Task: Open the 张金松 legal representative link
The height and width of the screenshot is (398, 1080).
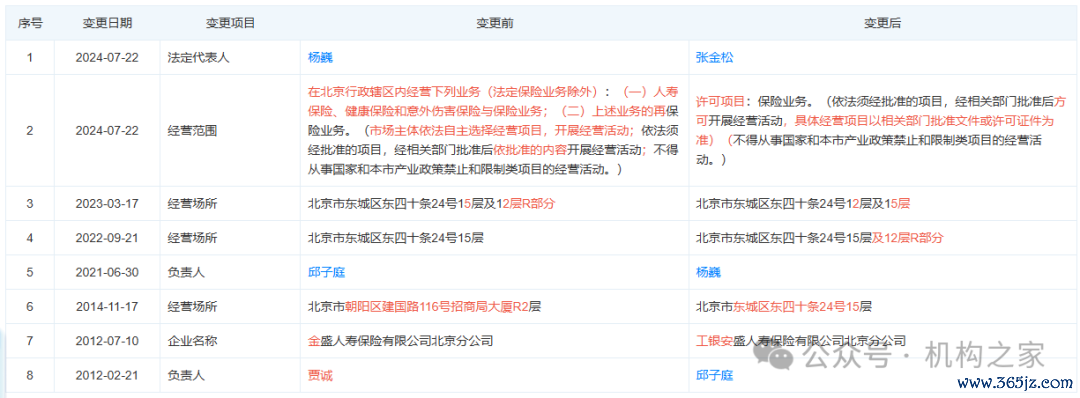Action: [x=714, y=58]
